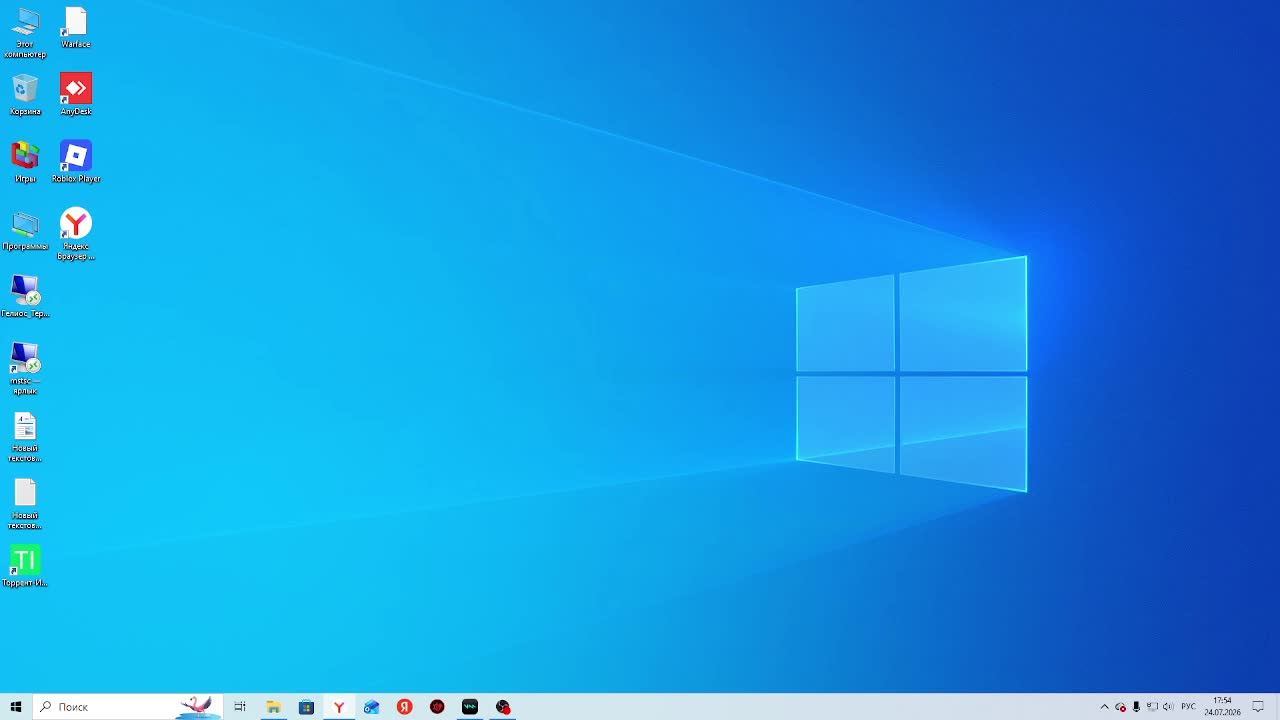Select the green Торрент И... shortcut
Screen dimensions: 1280x720
[25, 566]
